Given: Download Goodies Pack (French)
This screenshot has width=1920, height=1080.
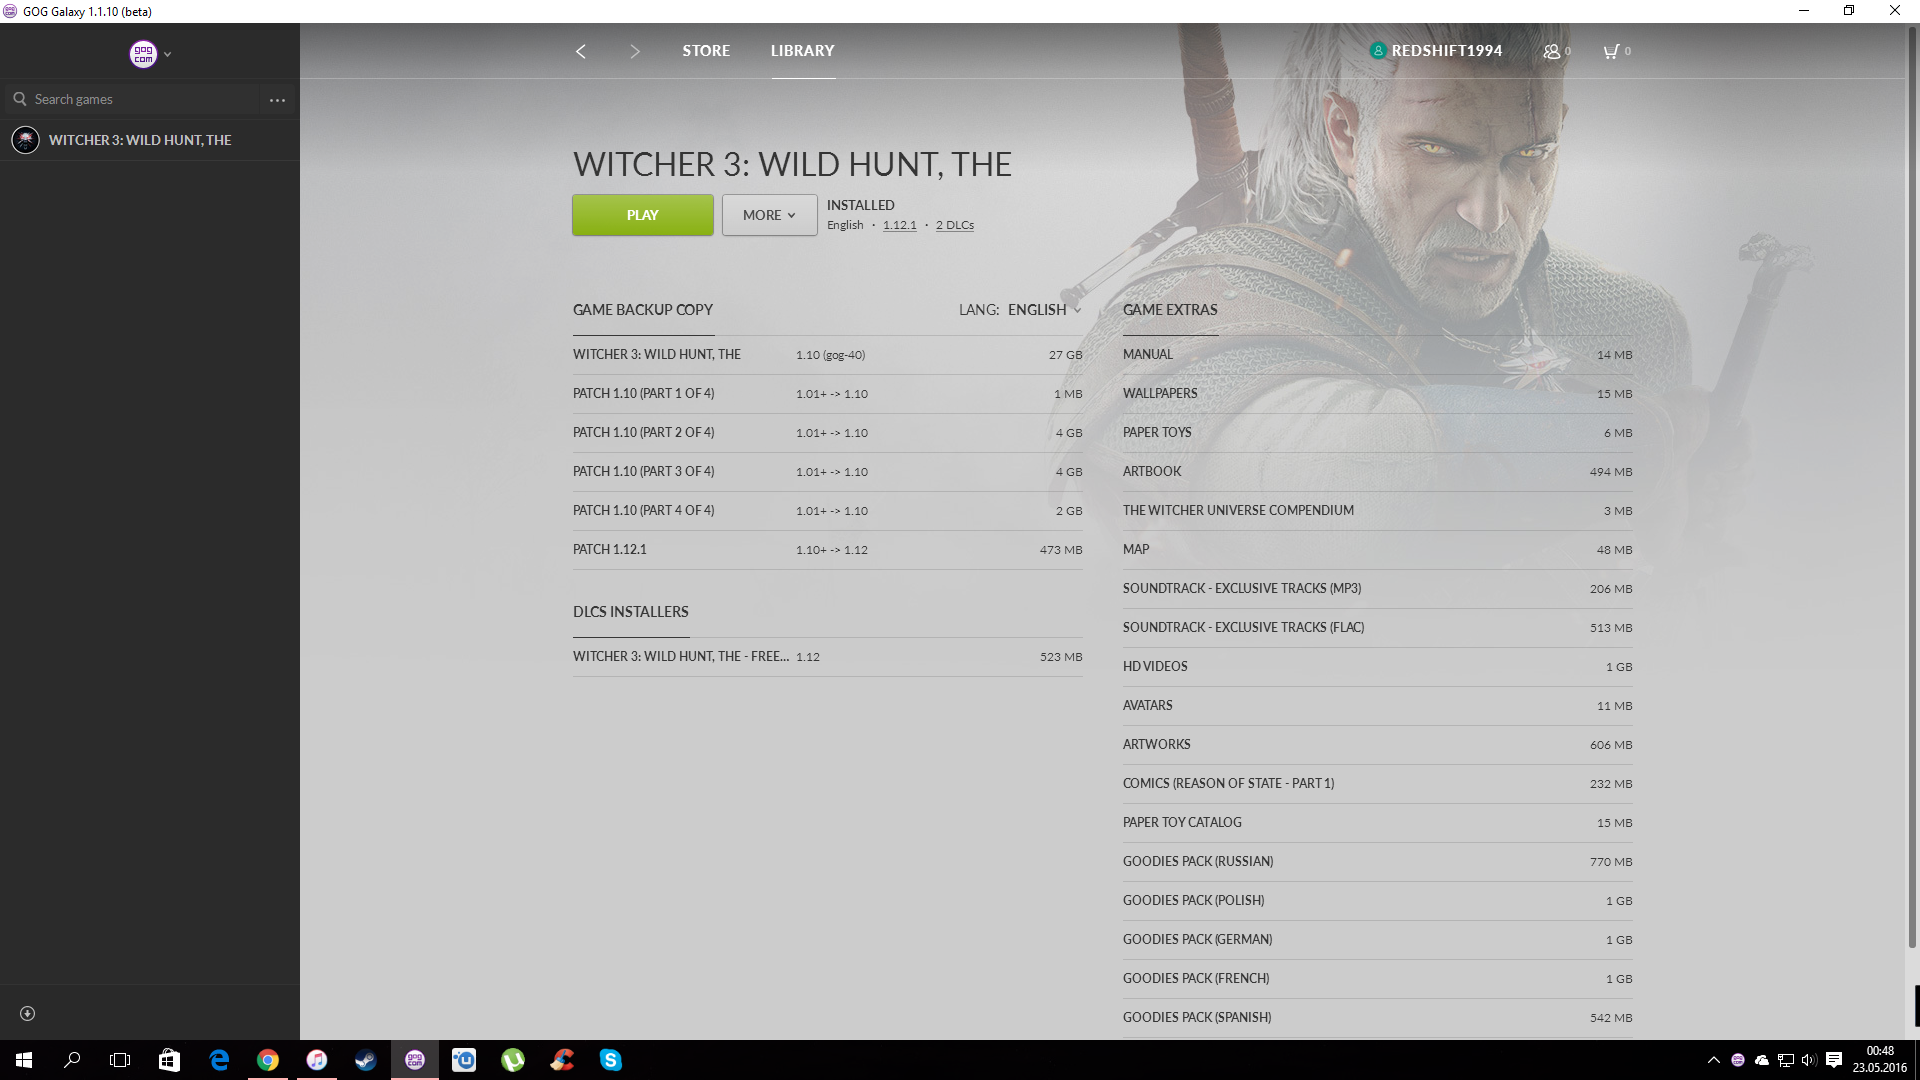Looking at the screenshot, I should pos(1377,979).
